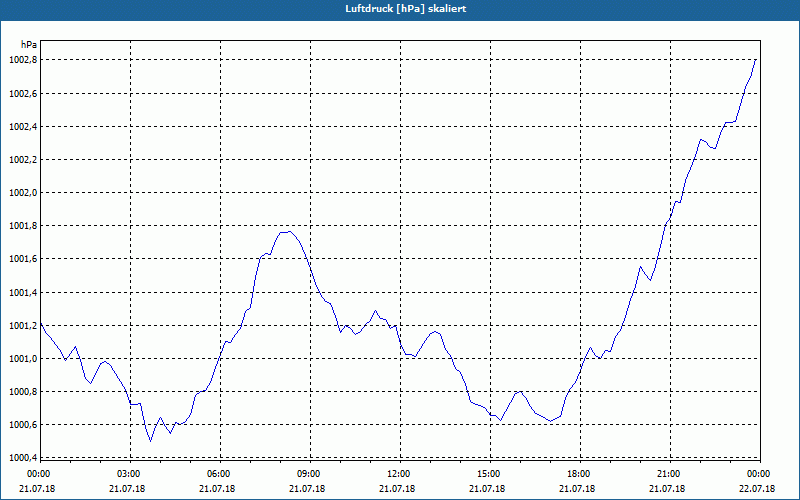Click the chart title 'Luftdruck [hPa] skaliert'

(x=406, y=9)
